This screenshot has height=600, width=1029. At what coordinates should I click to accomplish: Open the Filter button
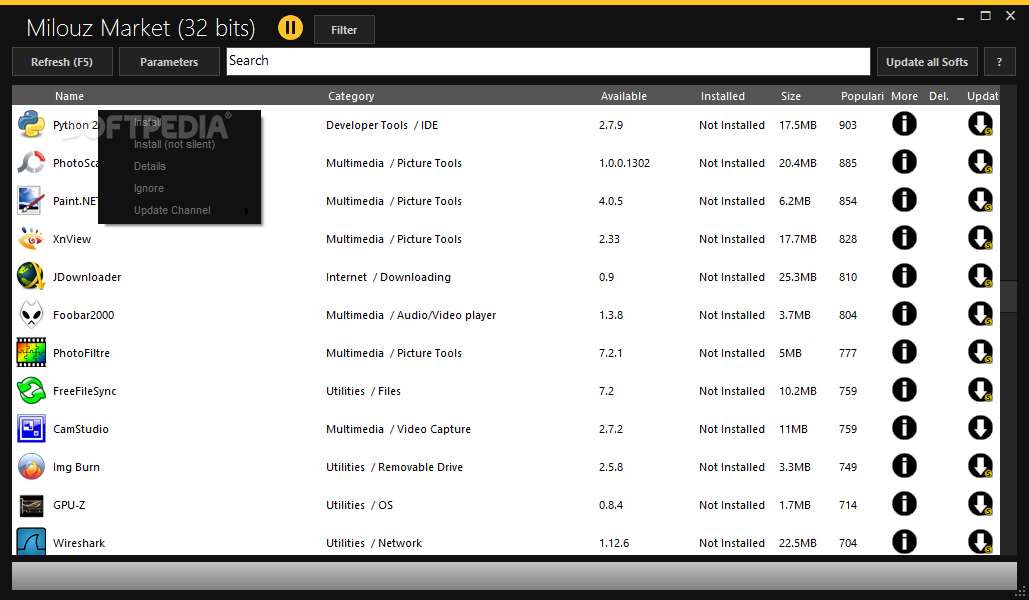(x=344, y=30)
